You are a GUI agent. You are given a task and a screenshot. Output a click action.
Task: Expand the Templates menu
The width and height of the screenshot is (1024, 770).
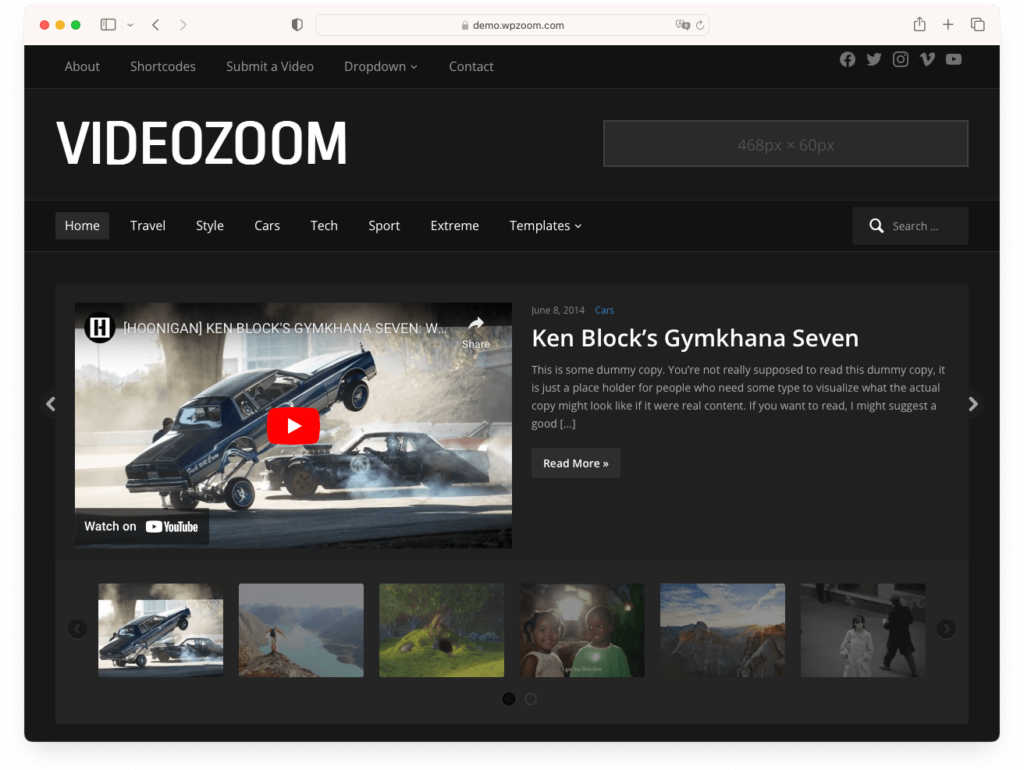pyautogui.click(x=545, y=226)
